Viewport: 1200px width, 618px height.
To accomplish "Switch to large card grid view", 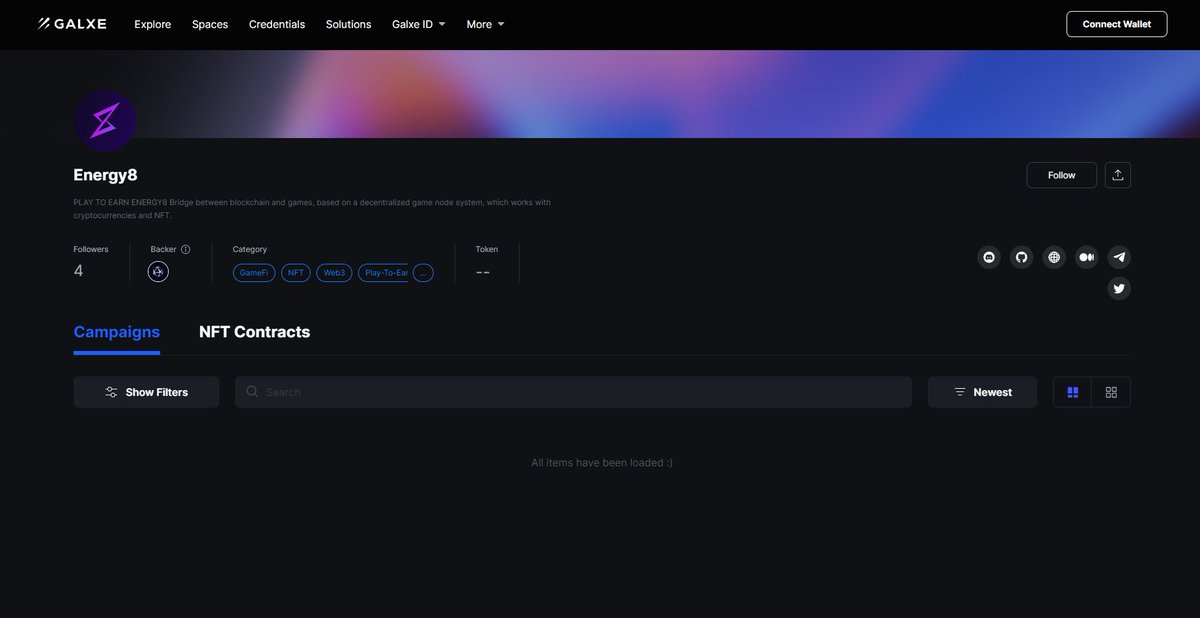I will (1073, 392).
